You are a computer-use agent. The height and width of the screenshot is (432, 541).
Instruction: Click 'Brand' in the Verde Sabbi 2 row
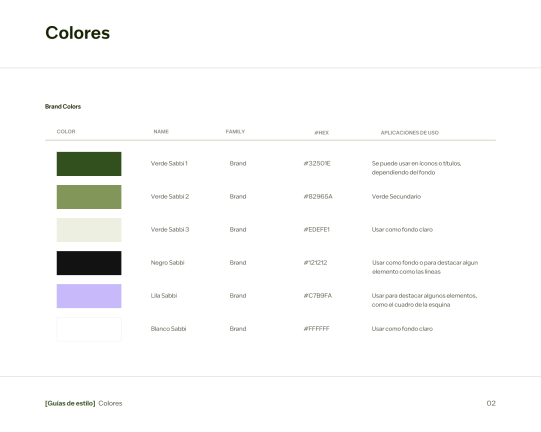click(238, 197)
